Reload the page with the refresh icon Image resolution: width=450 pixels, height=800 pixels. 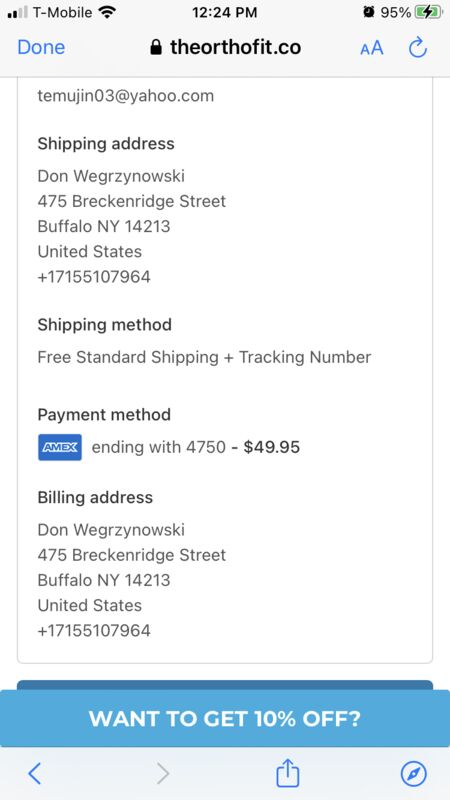point(418,47)
